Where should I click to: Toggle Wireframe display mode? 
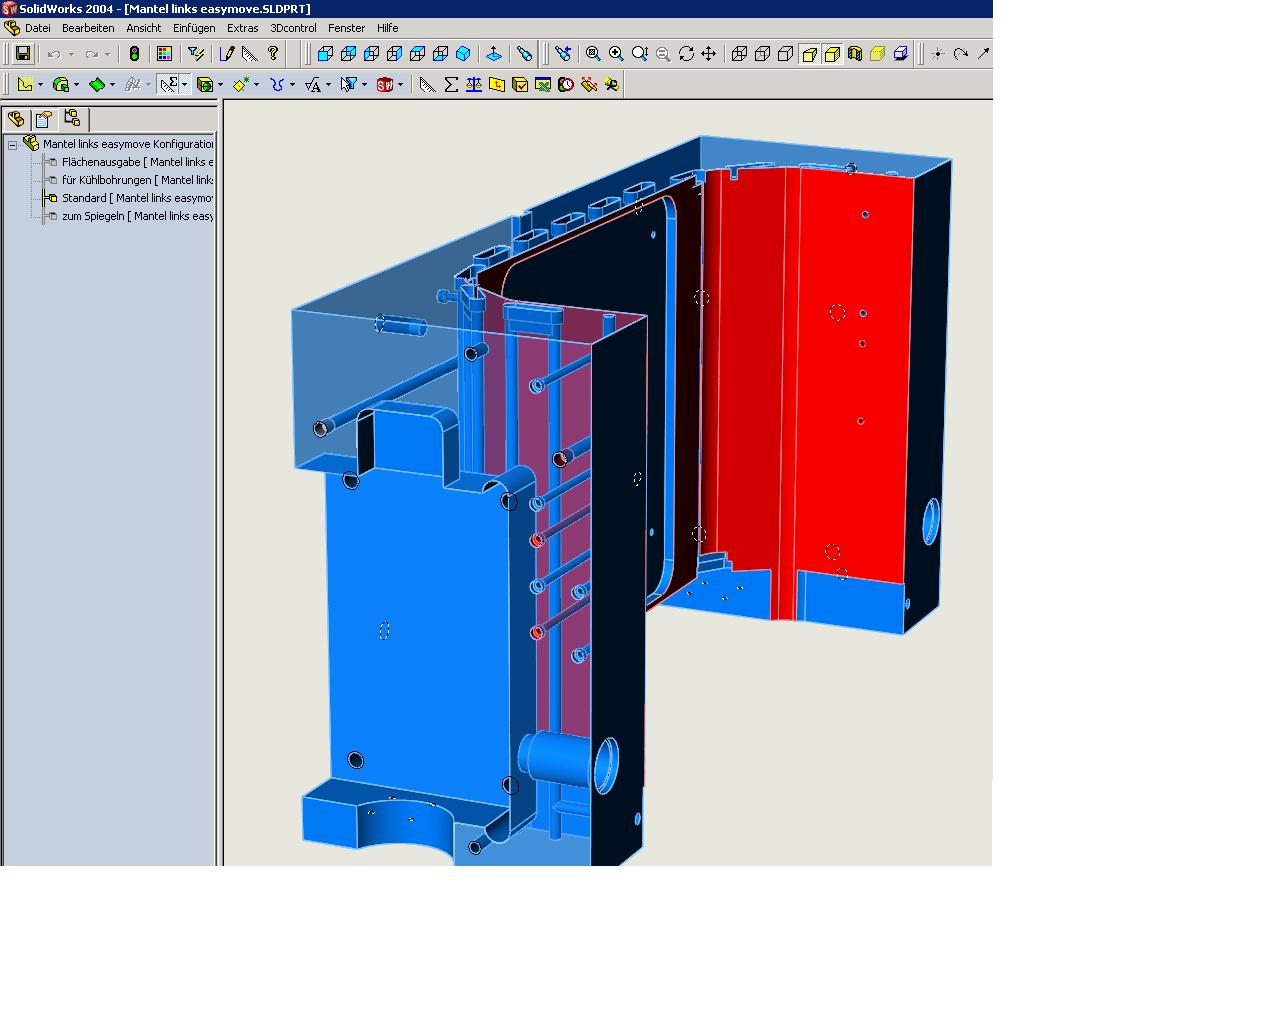tap(740, 54)
